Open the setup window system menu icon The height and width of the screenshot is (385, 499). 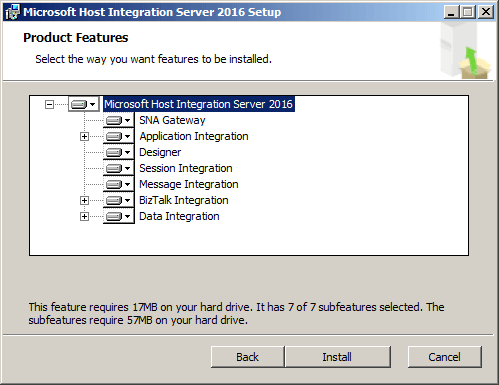(12, 12)
